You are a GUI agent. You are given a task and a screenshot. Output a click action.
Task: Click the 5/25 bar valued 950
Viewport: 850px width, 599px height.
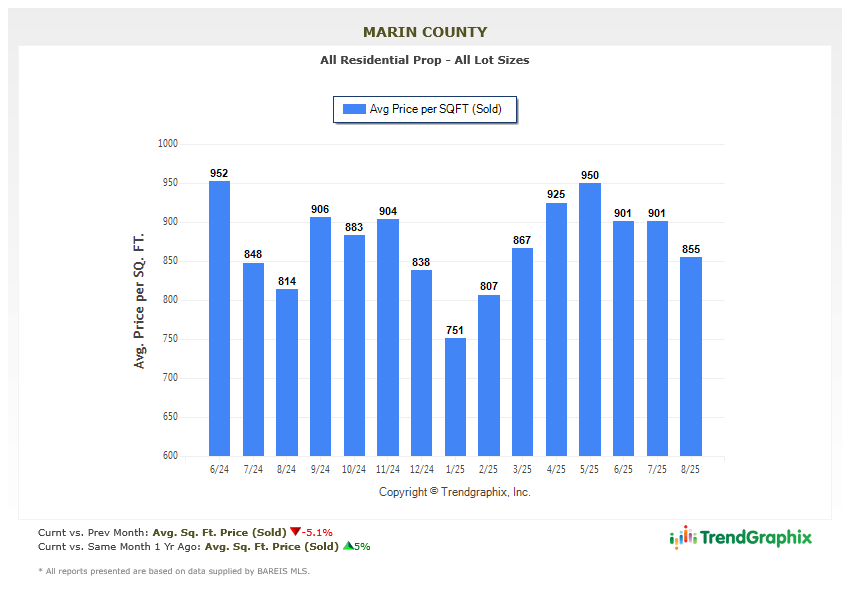pyautogui.click(x=590, y=319)
